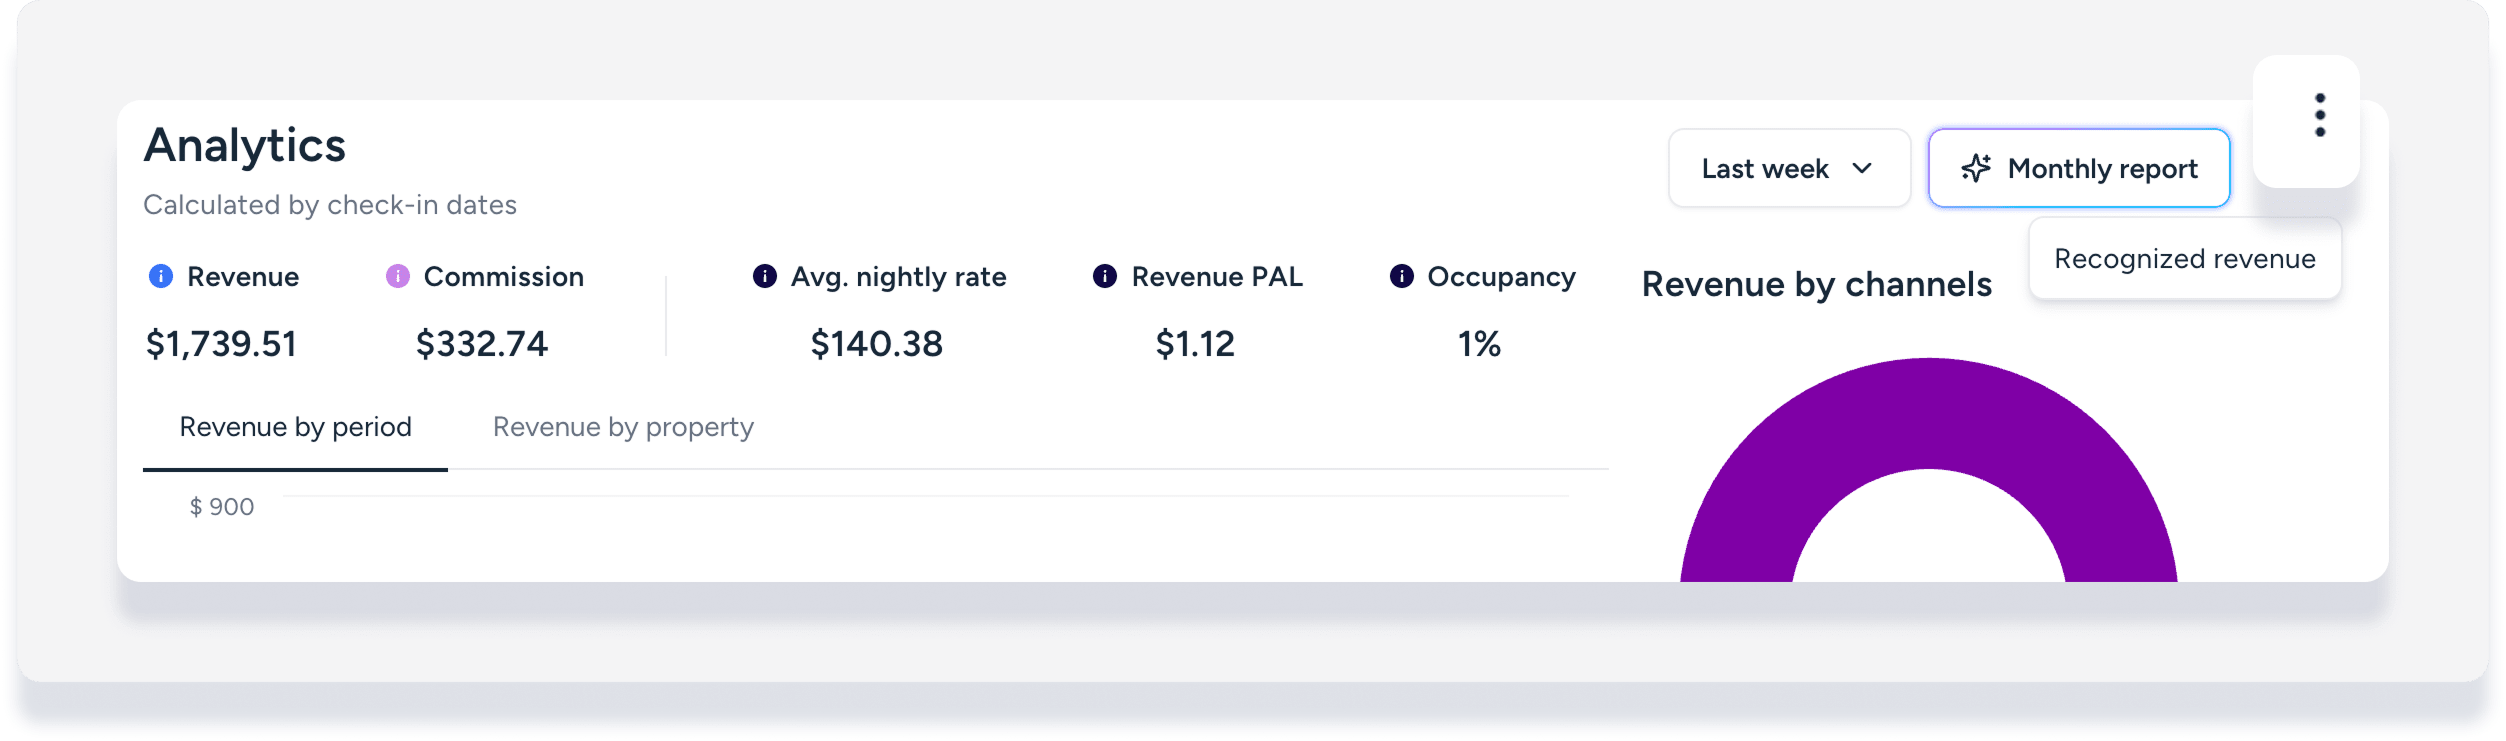Click the $332.74 commission value
Viewport: 2506px width, 741px height.
pos(482,344)
